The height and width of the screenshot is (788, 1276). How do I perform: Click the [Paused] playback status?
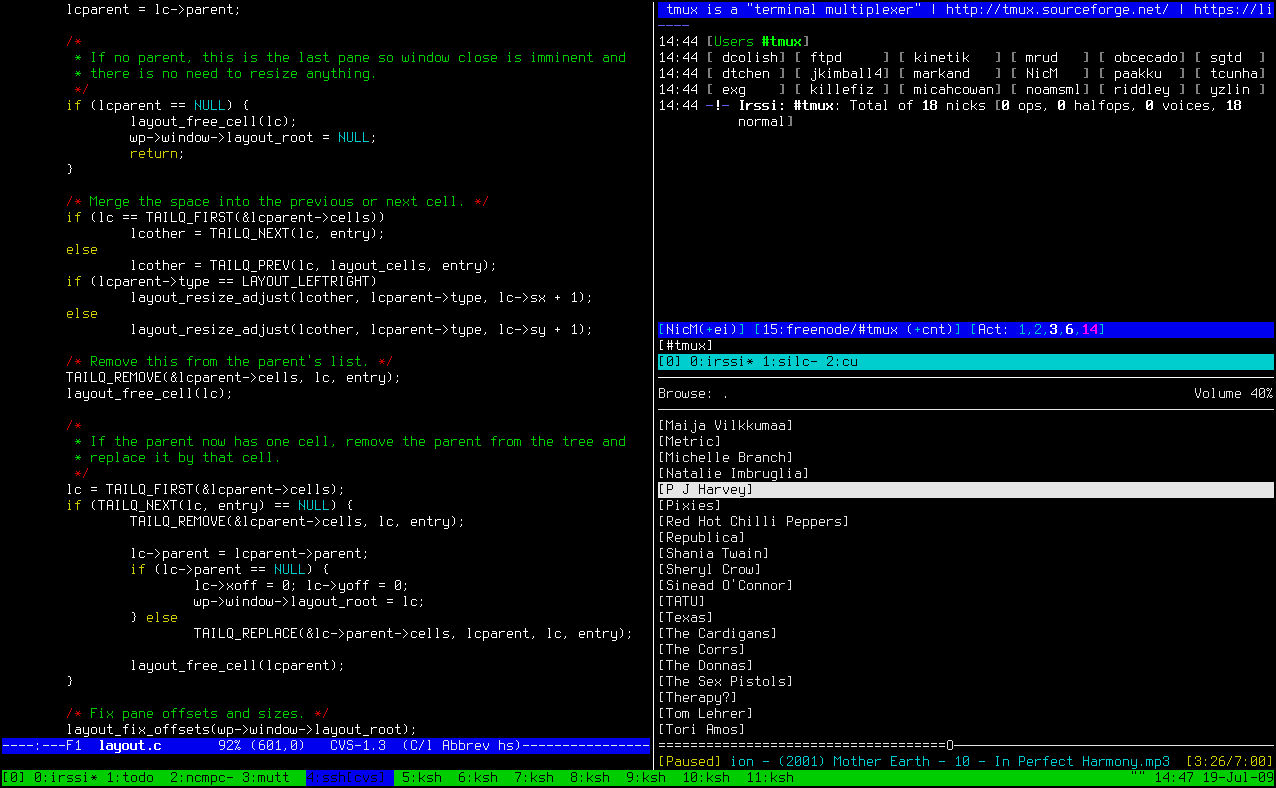pyautogui.click(x=690, y=762)
